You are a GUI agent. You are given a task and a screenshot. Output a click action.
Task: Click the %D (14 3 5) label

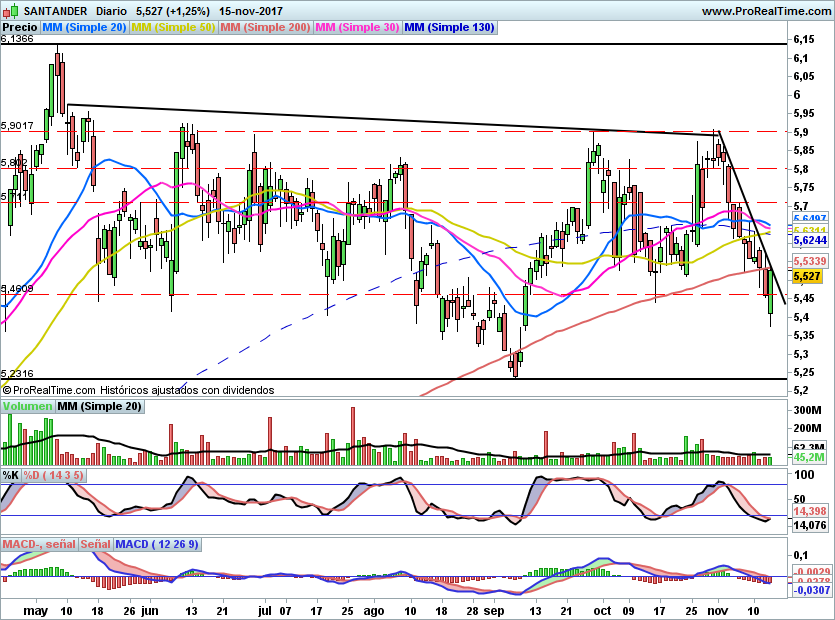(54, 475)
